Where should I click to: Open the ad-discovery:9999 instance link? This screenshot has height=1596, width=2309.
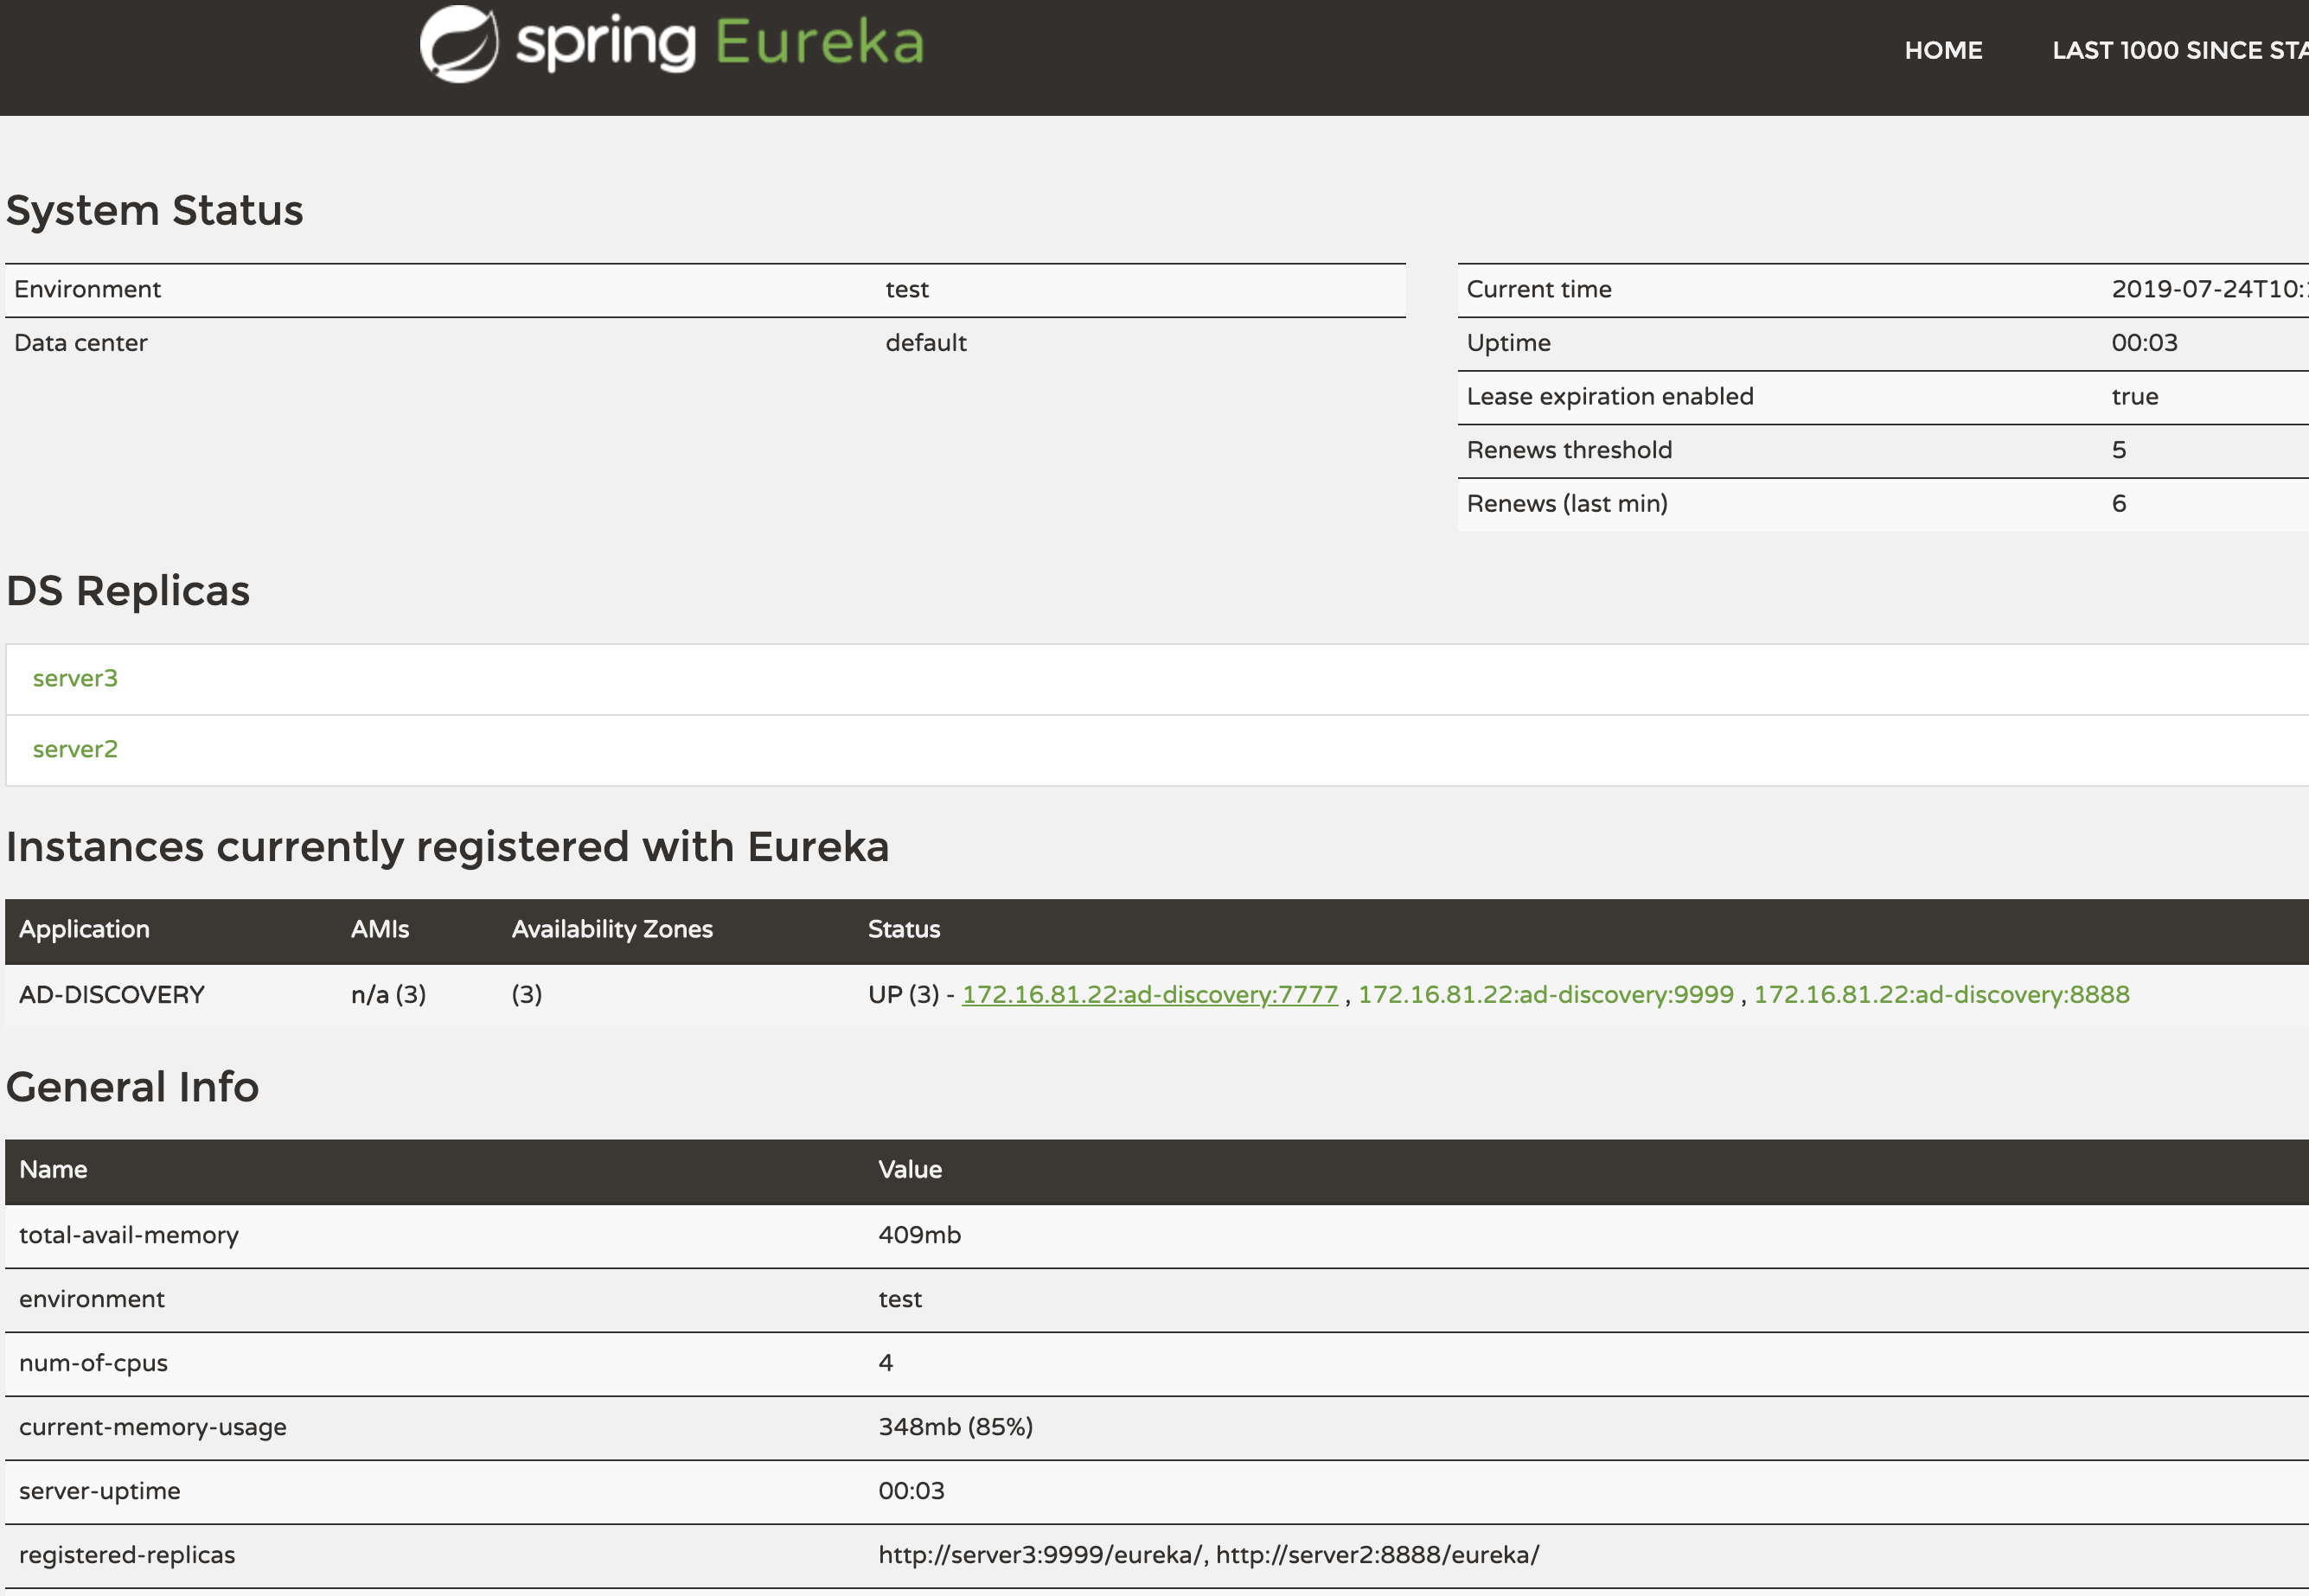pos(1545,994)
